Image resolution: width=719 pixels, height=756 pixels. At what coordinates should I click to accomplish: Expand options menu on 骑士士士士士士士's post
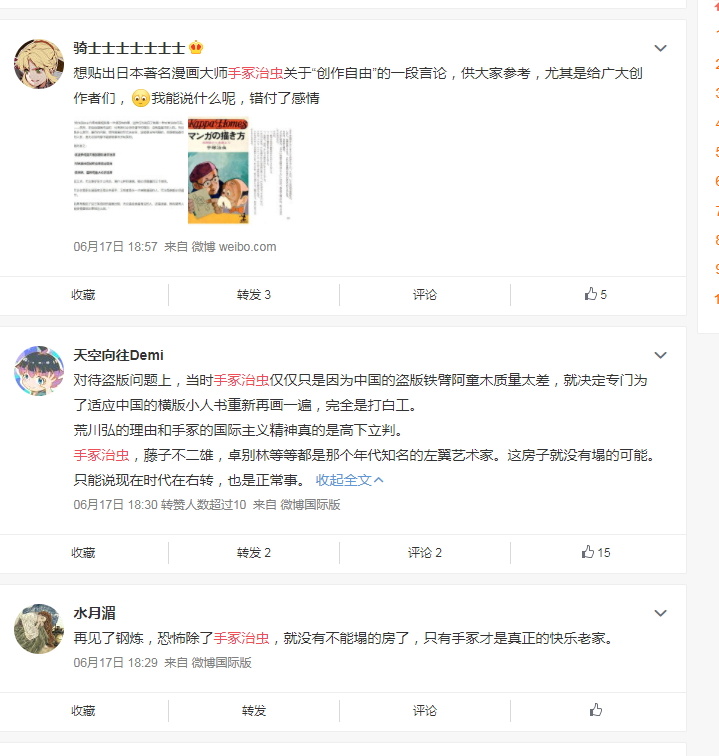[x=660, y=48]
